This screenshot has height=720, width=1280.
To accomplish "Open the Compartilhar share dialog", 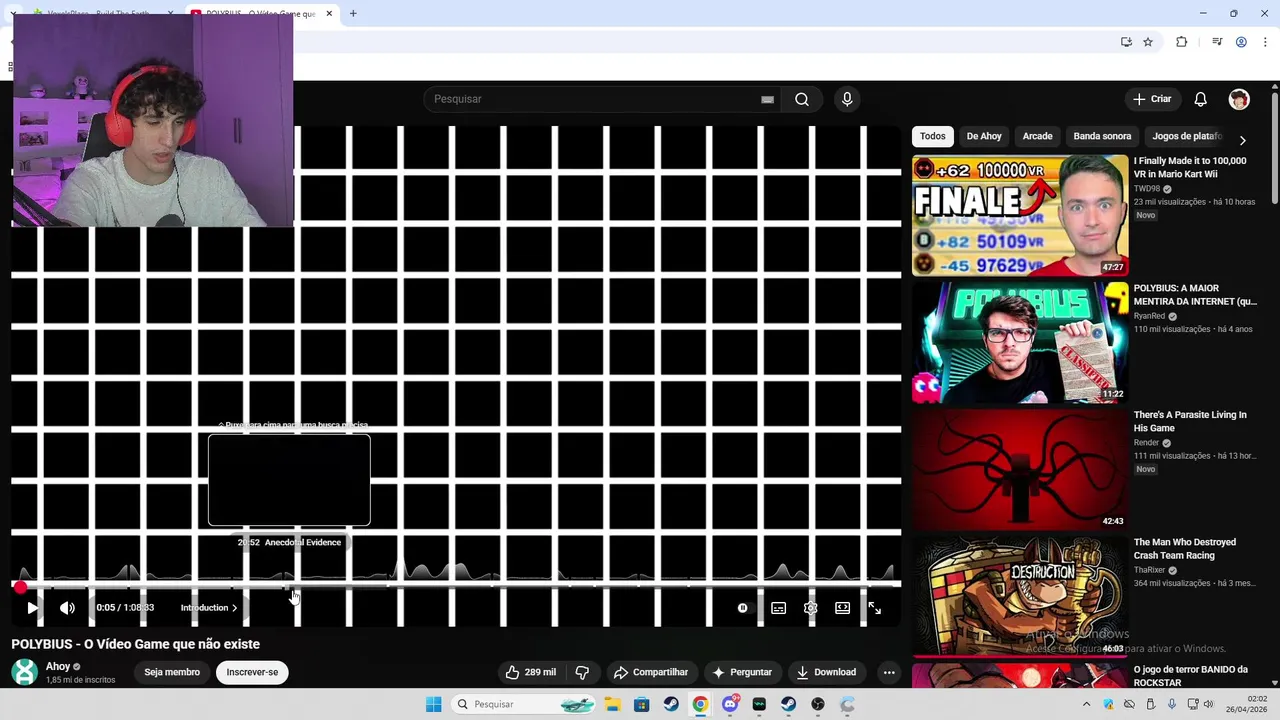I will pyautogui.click(x=651, y=672).
